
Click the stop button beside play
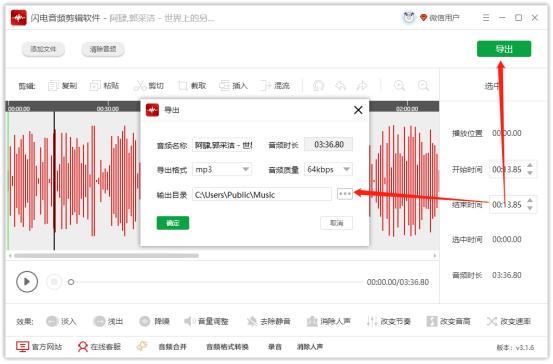[54, 281]
